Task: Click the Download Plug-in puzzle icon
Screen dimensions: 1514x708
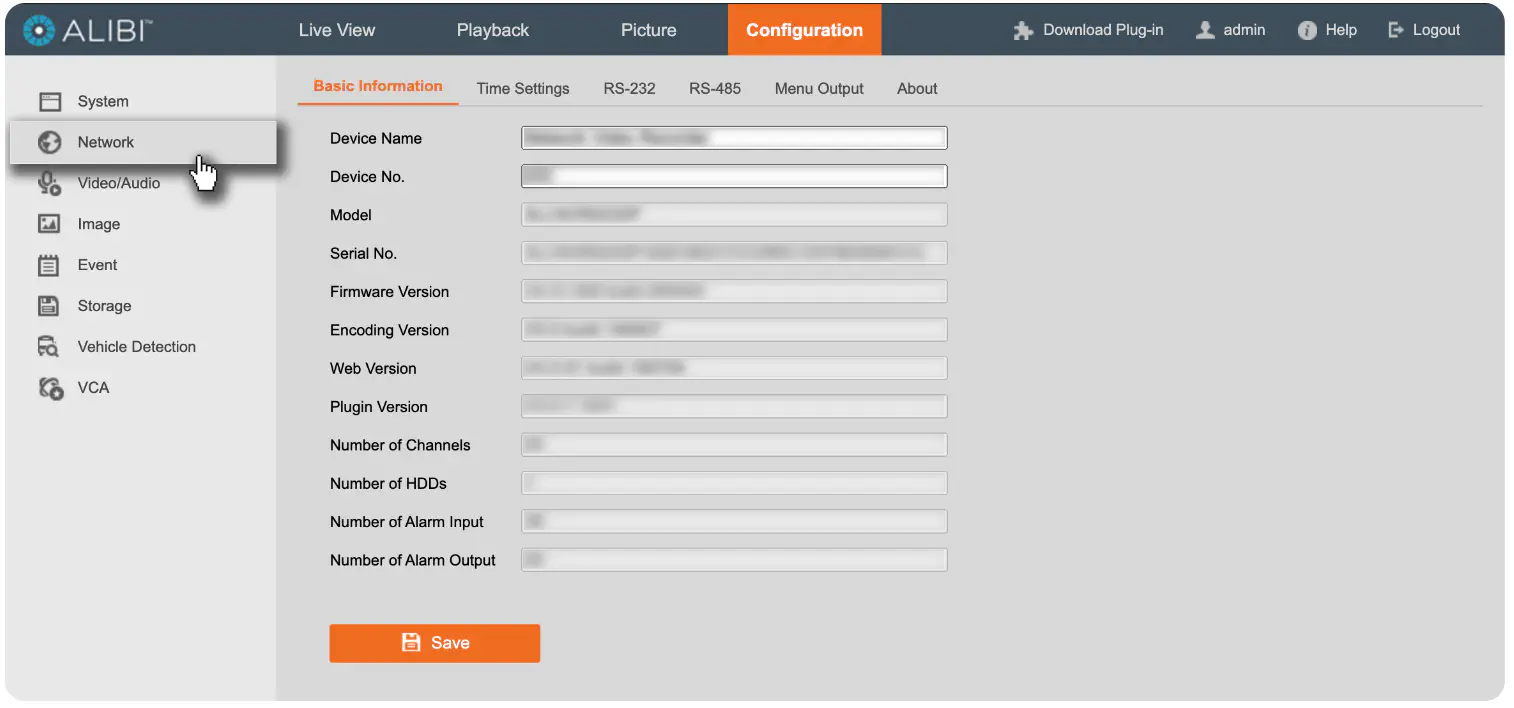Action: (x=1023, y=30)
